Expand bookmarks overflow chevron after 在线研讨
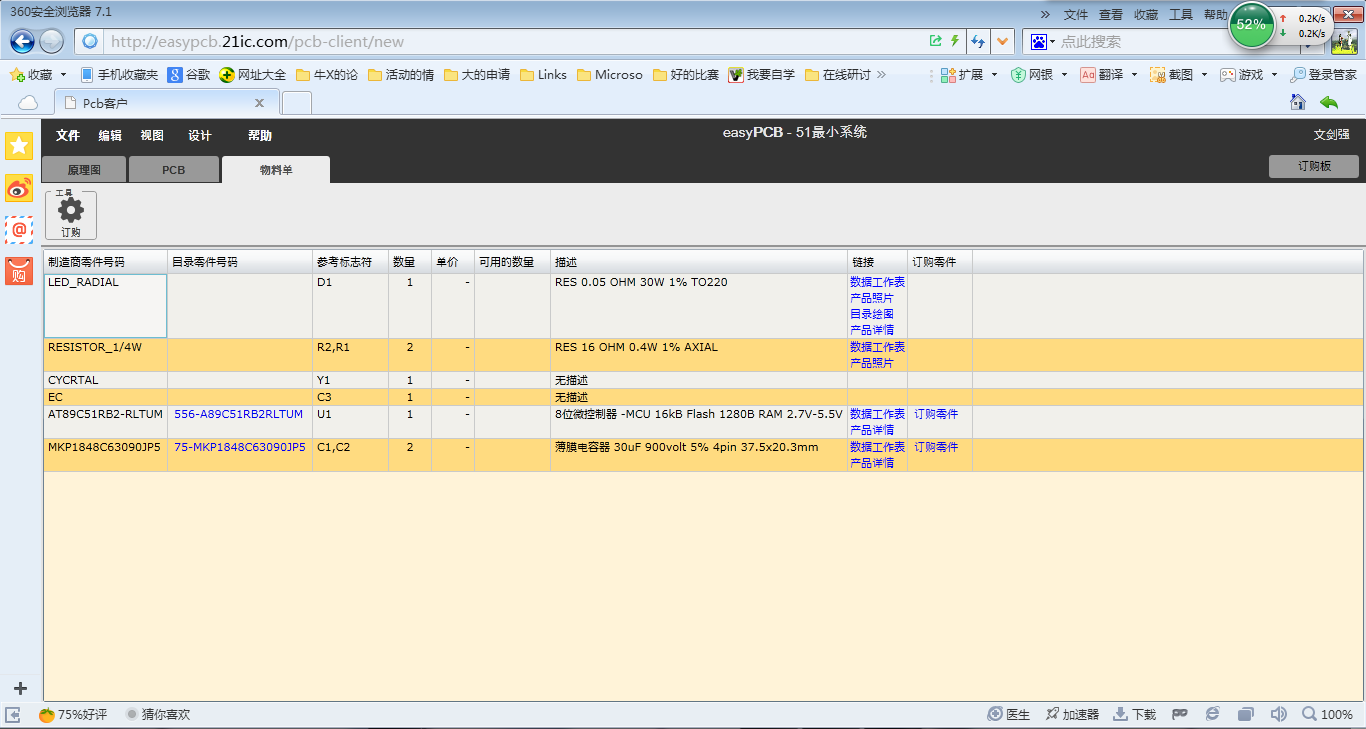Screen dimensions: 1366x729 coord(881,74)
